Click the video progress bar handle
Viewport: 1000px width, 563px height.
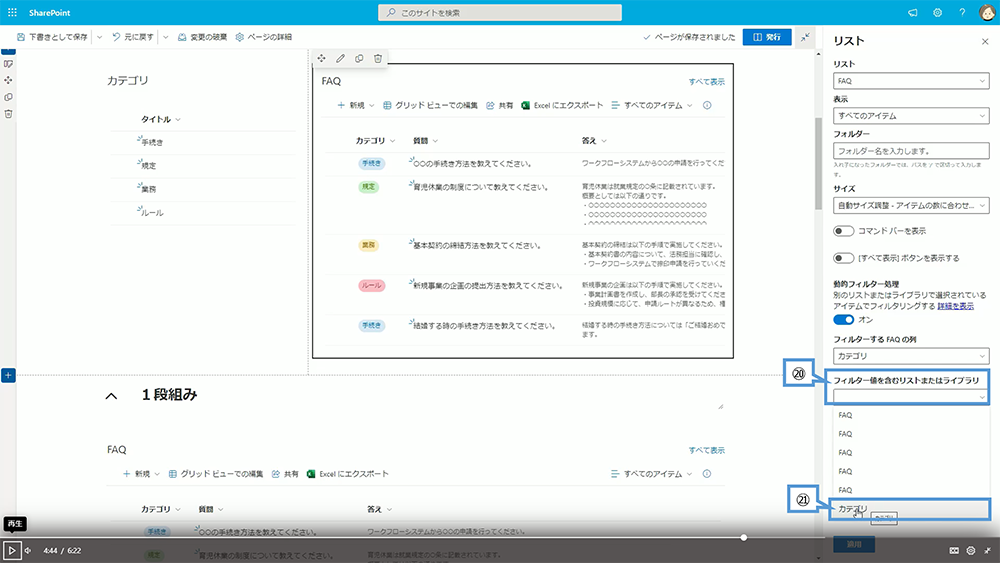[744, 537]
